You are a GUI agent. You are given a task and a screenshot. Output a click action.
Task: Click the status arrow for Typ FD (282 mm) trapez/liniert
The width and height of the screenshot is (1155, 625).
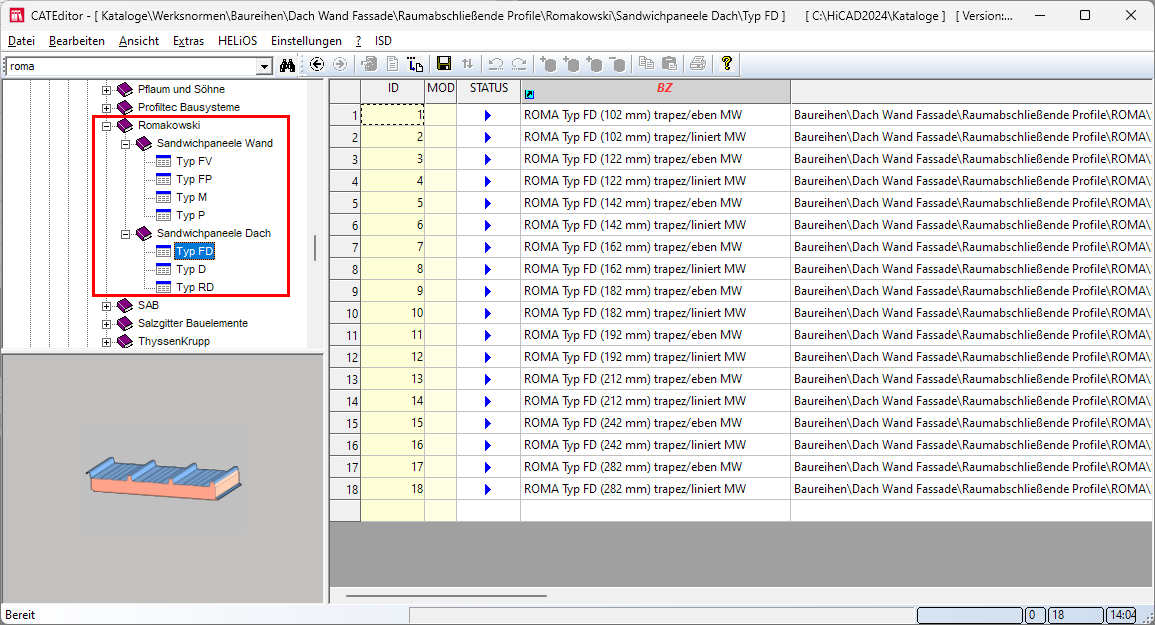click(x=488, y=489)
